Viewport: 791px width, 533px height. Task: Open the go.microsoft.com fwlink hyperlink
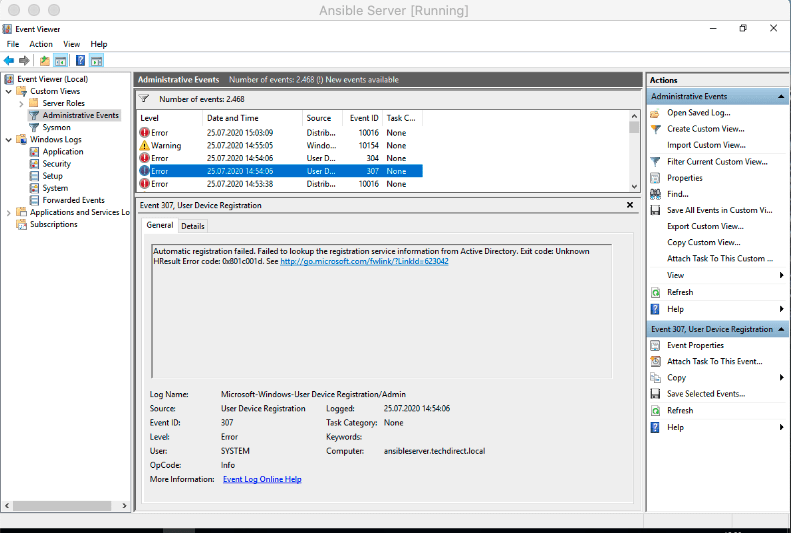pos(364,261)
